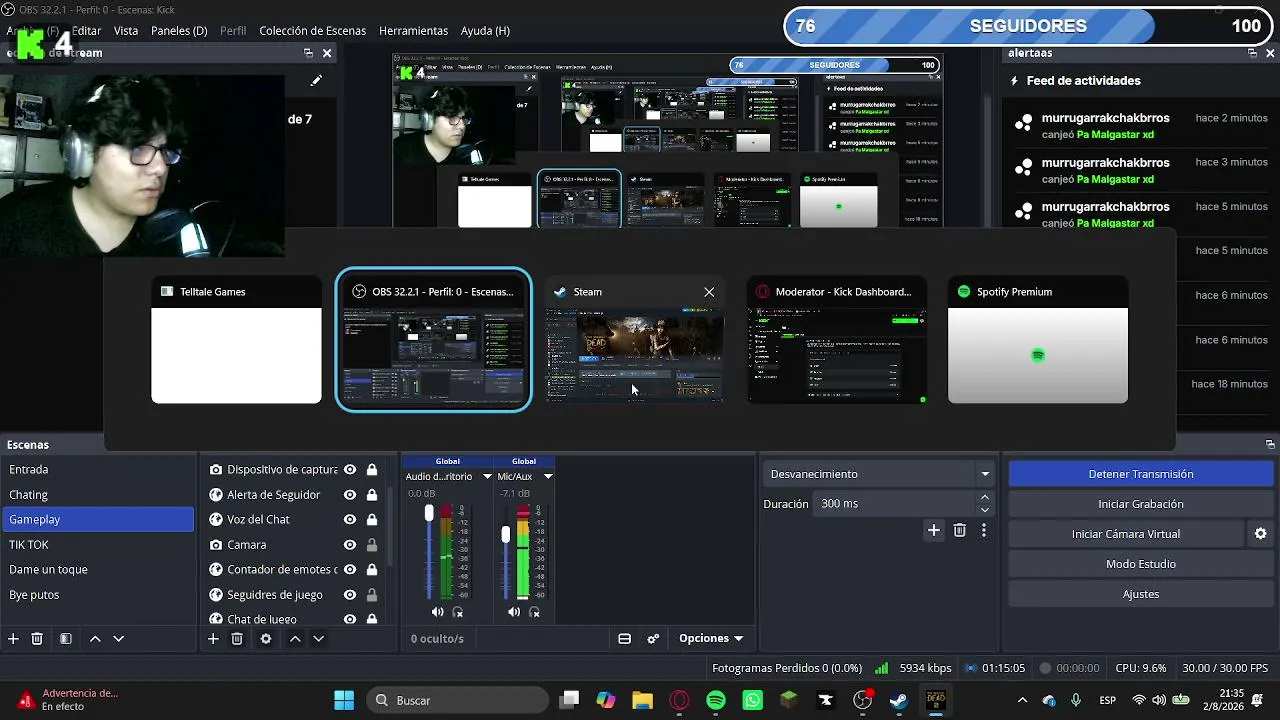Image resolution: width=1280 pixels, height=720 pixels.
Task: Open advanced audio properties gears icon
Action: (x=654, y=639)
